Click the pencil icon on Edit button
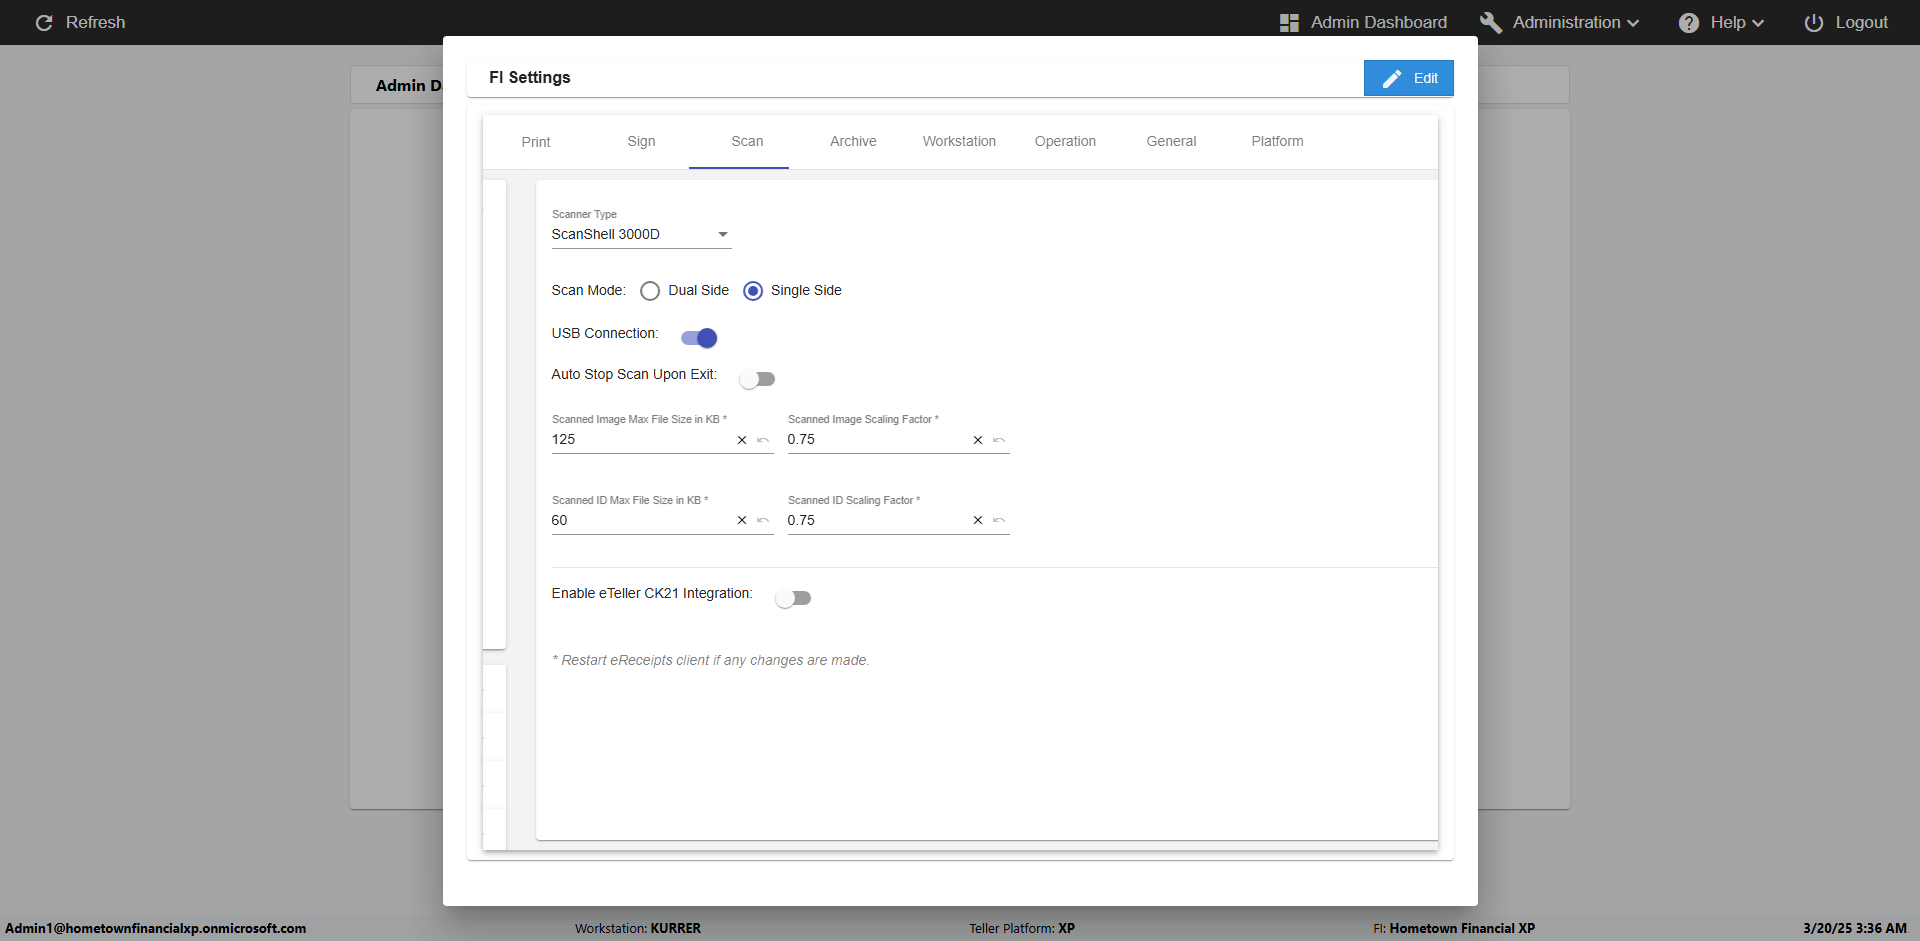 coord(1392,78)
